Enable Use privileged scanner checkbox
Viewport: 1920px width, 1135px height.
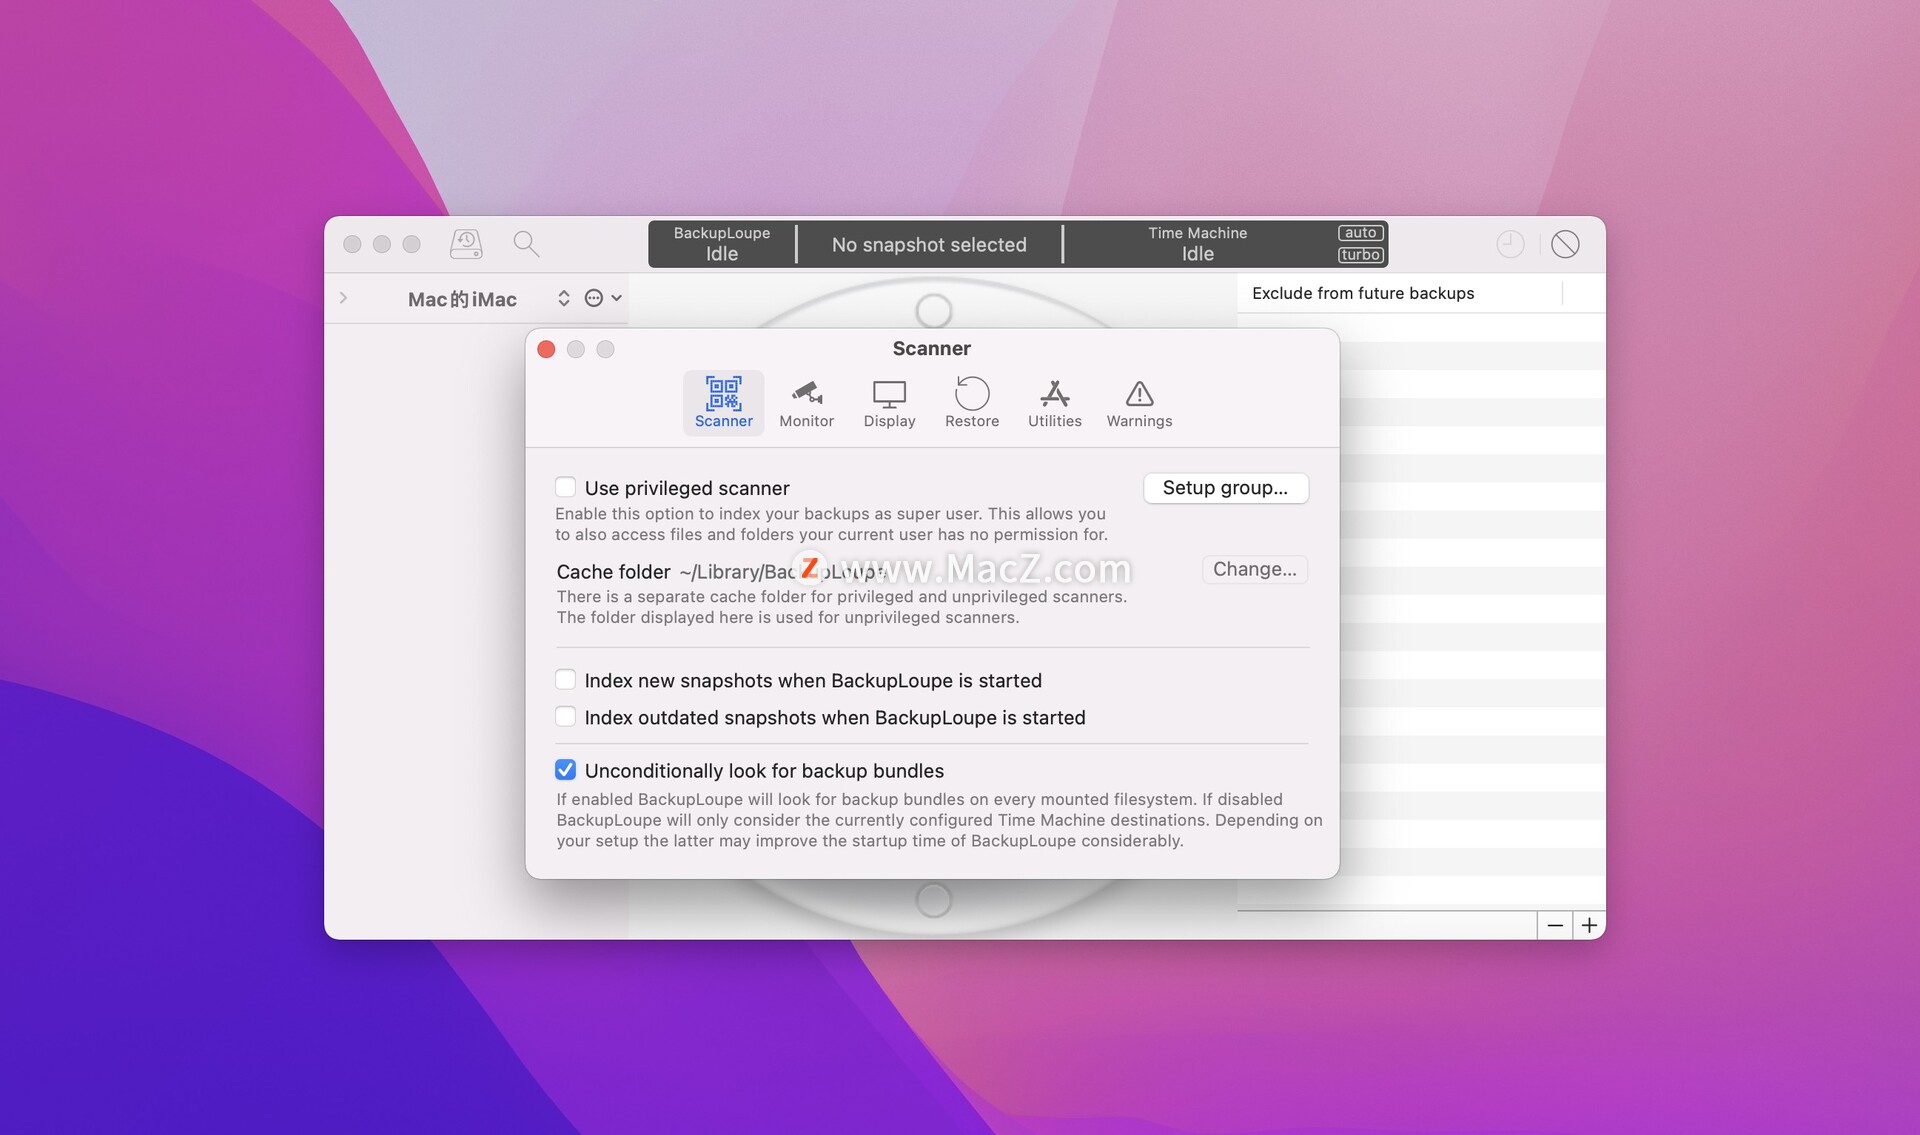pyautogui.click(x=565, y=487)
